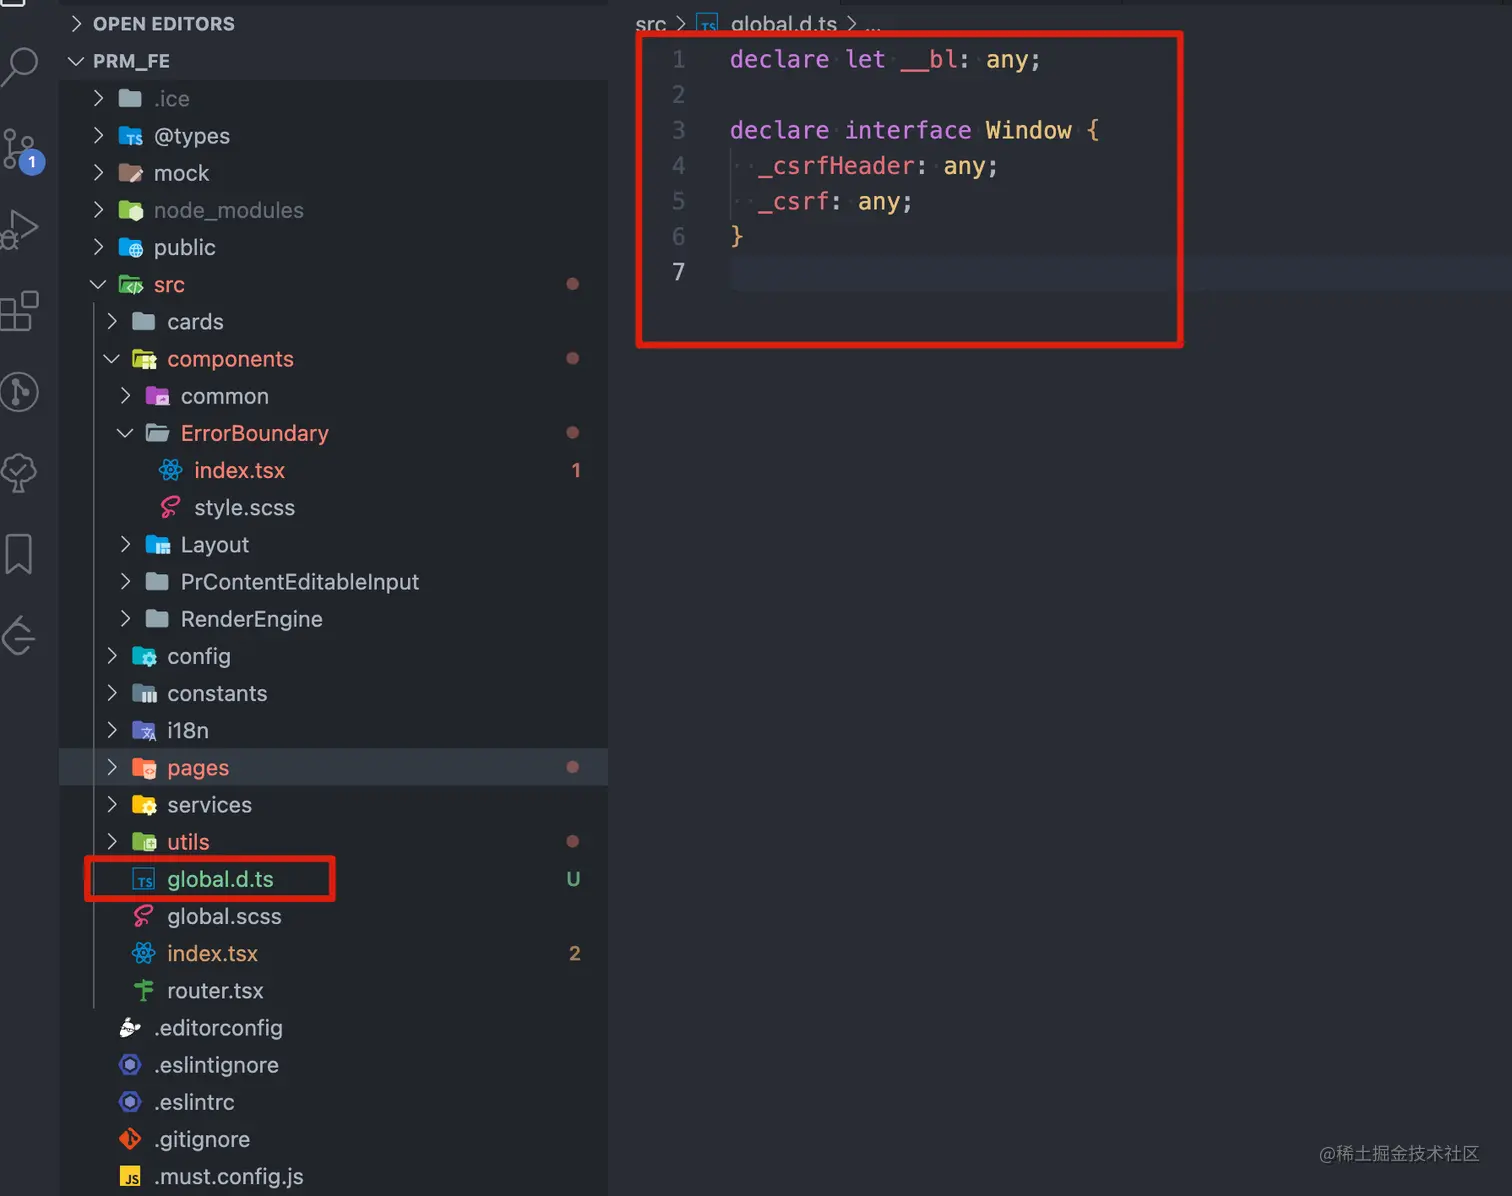The height and width of the screenshot is (1196, 1512).
Task: Open style.scss under ErrorBoundary
Action: coord(244,508)
